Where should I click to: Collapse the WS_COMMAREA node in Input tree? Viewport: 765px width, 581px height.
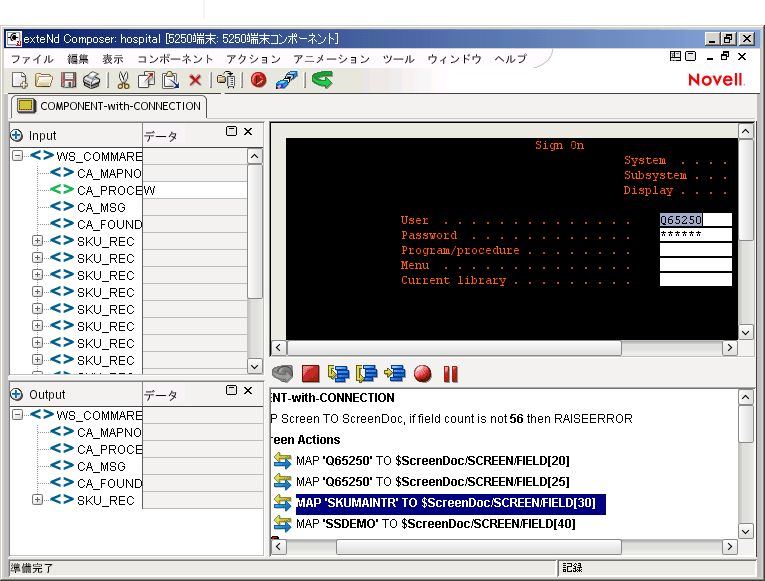[x=17, y=156]
